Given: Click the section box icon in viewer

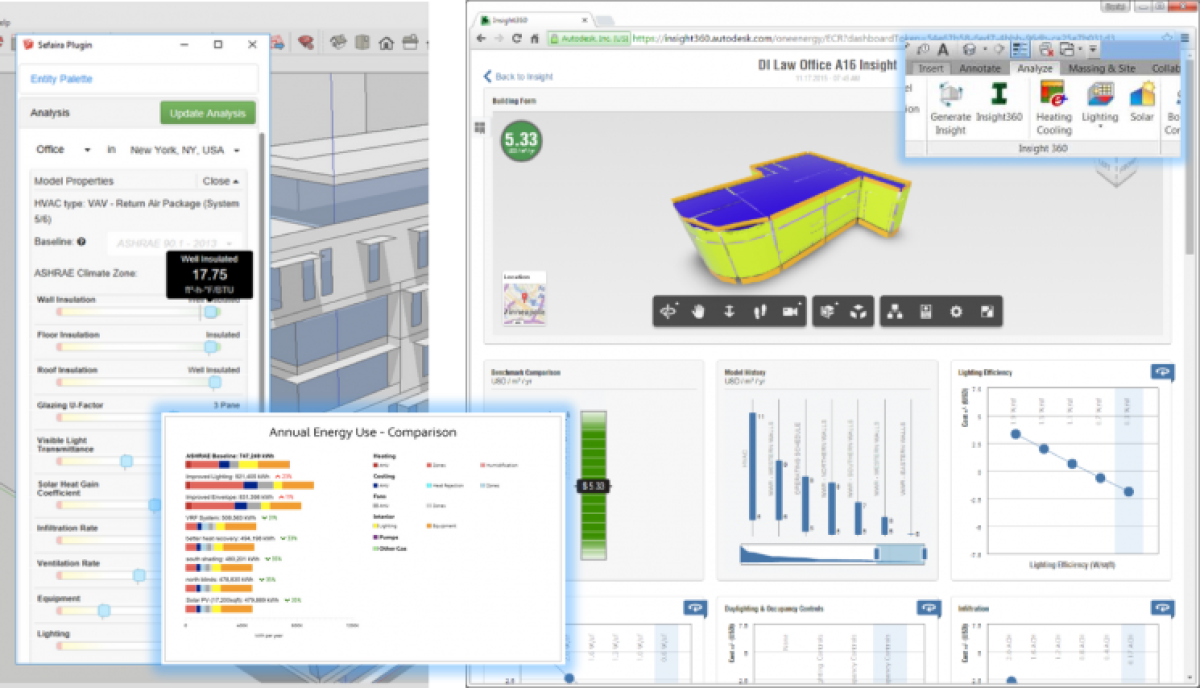Looking at the screenshot, I should coord(828,311).
